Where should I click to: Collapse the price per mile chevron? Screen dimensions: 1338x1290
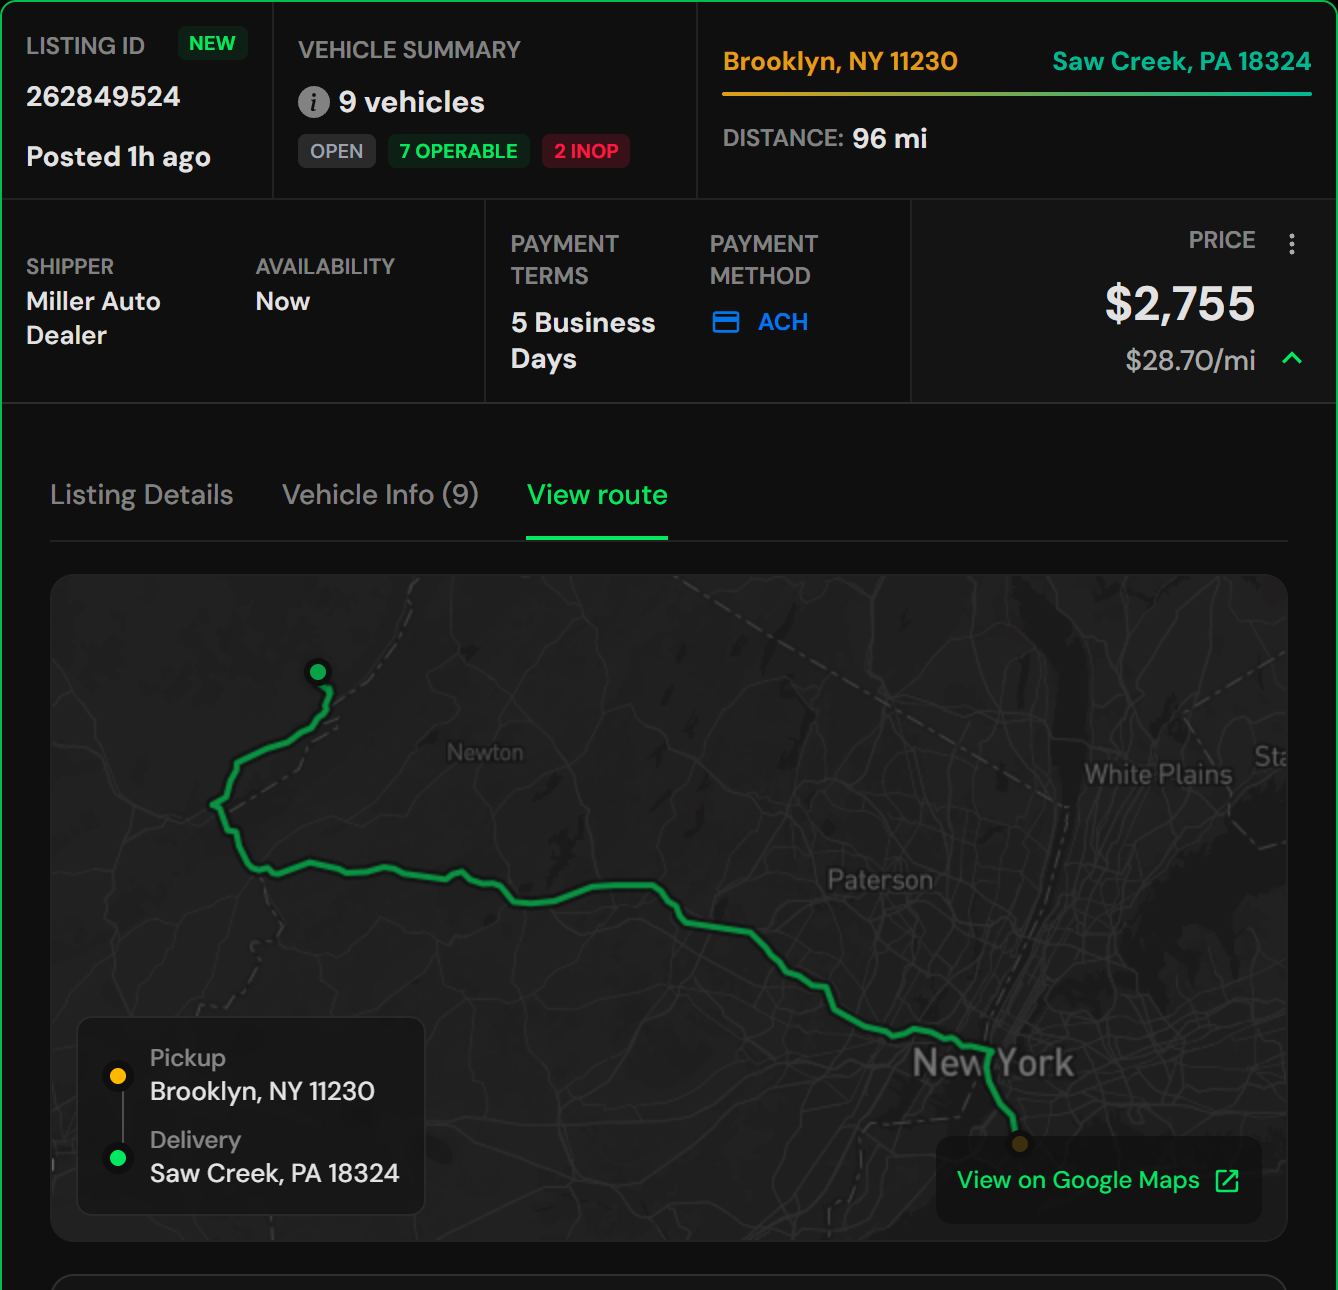pos(1292,358)
